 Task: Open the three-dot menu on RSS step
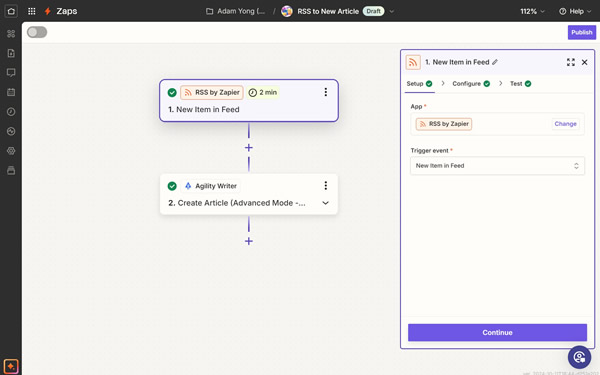326,92
